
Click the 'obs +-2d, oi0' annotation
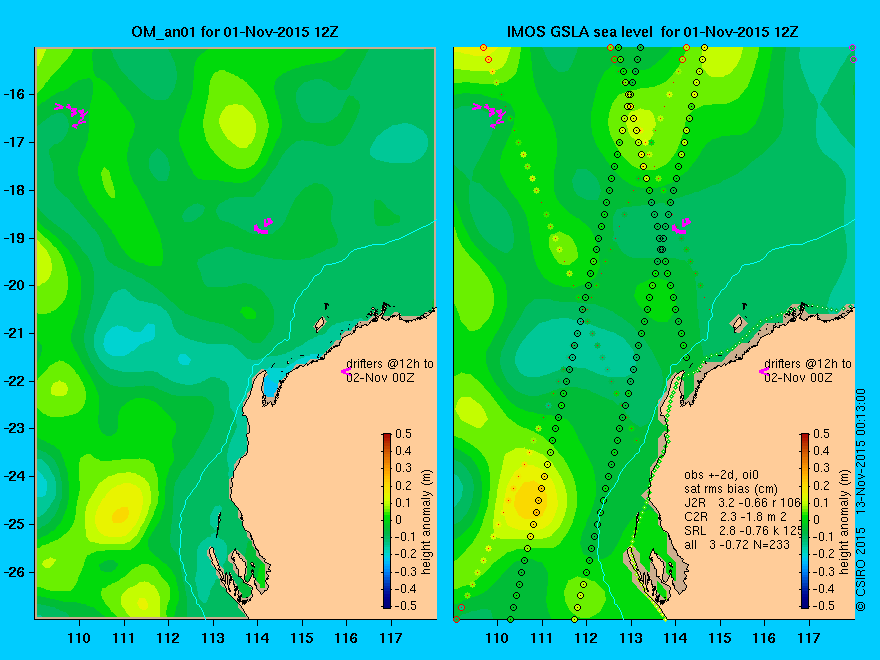click(722, 475)
